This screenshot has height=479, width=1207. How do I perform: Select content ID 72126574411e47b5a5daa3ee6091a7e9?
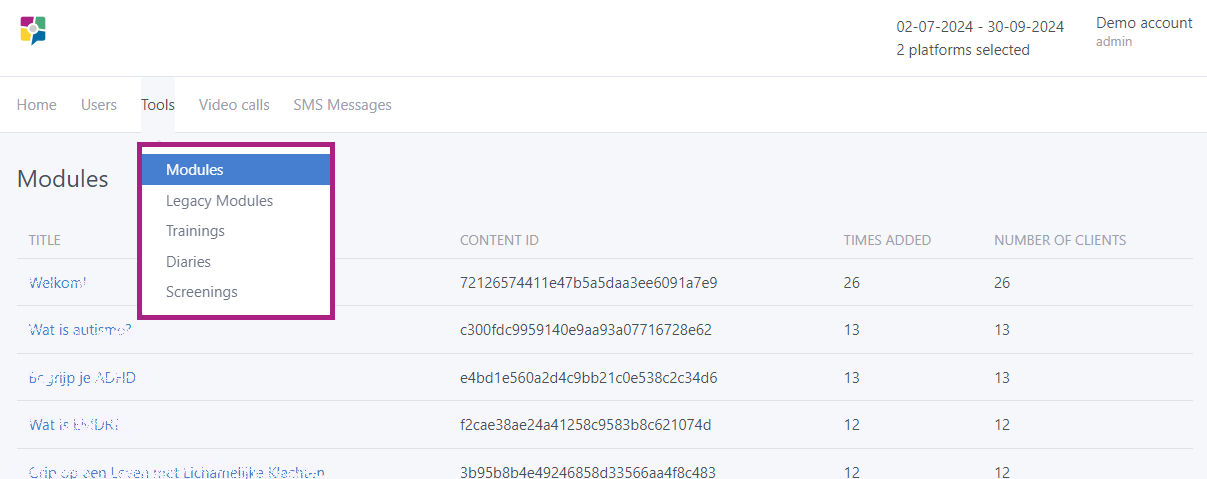click(589, 283)
